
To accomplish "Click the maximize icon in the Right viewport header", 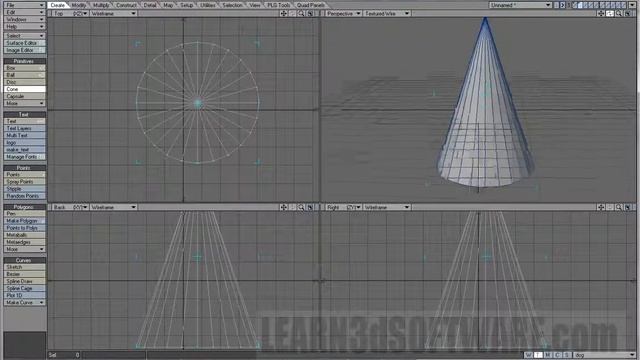I will 628,207.
